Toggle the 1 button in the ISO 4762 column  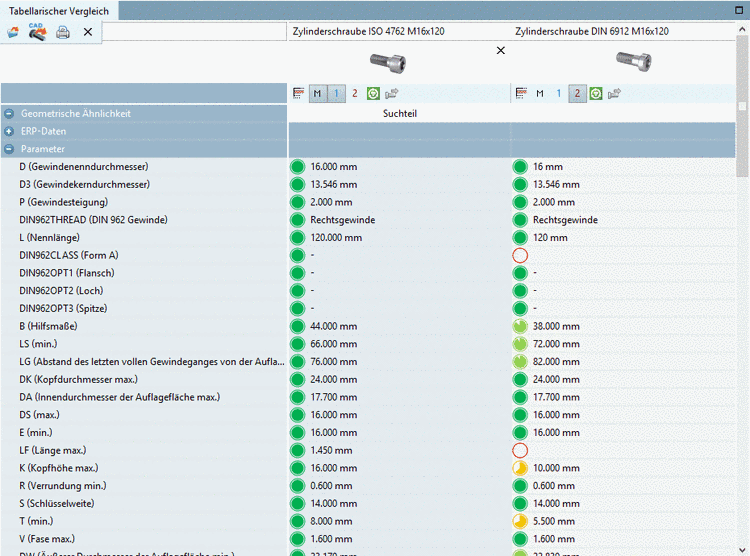336,93
